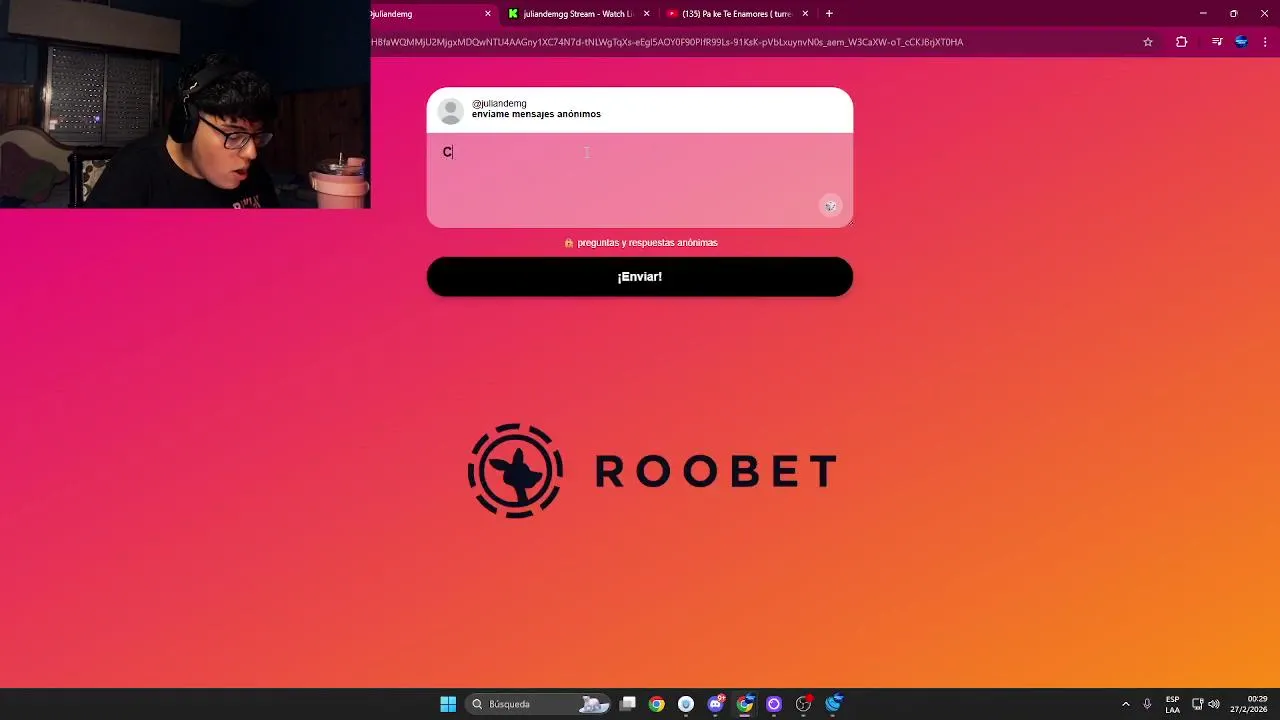This screenshot has width=1280, height=720.
Task: Open Task View in the taskbar
Action: pyautogui.click(x=627, y=704)
